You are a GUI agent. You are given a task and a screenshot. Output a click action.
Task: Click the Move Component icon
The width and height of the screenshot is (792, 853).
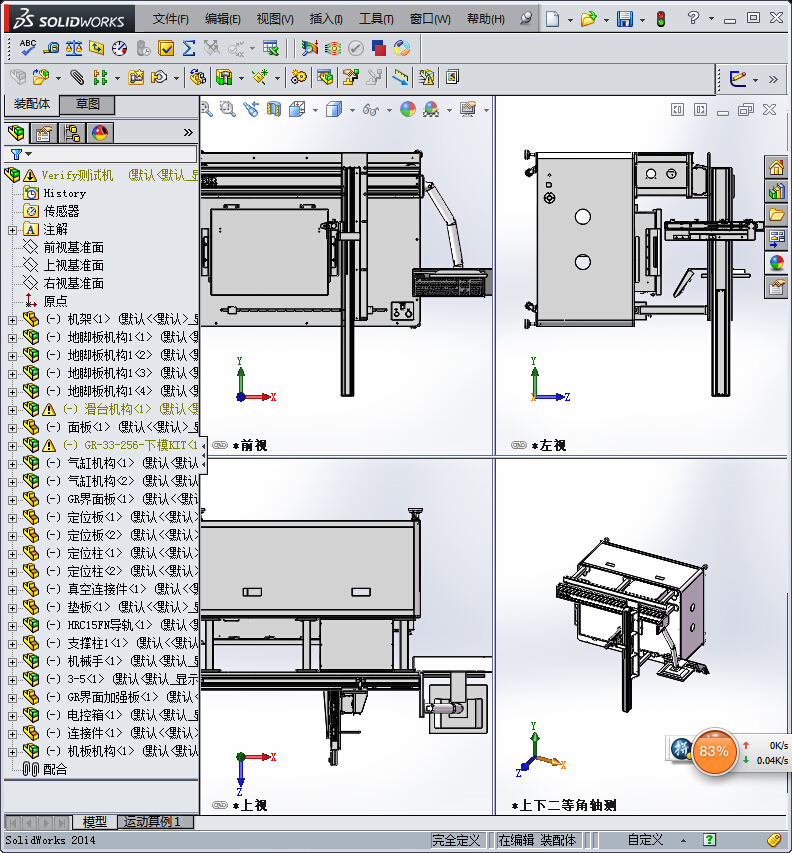click(x=159, y=77)
